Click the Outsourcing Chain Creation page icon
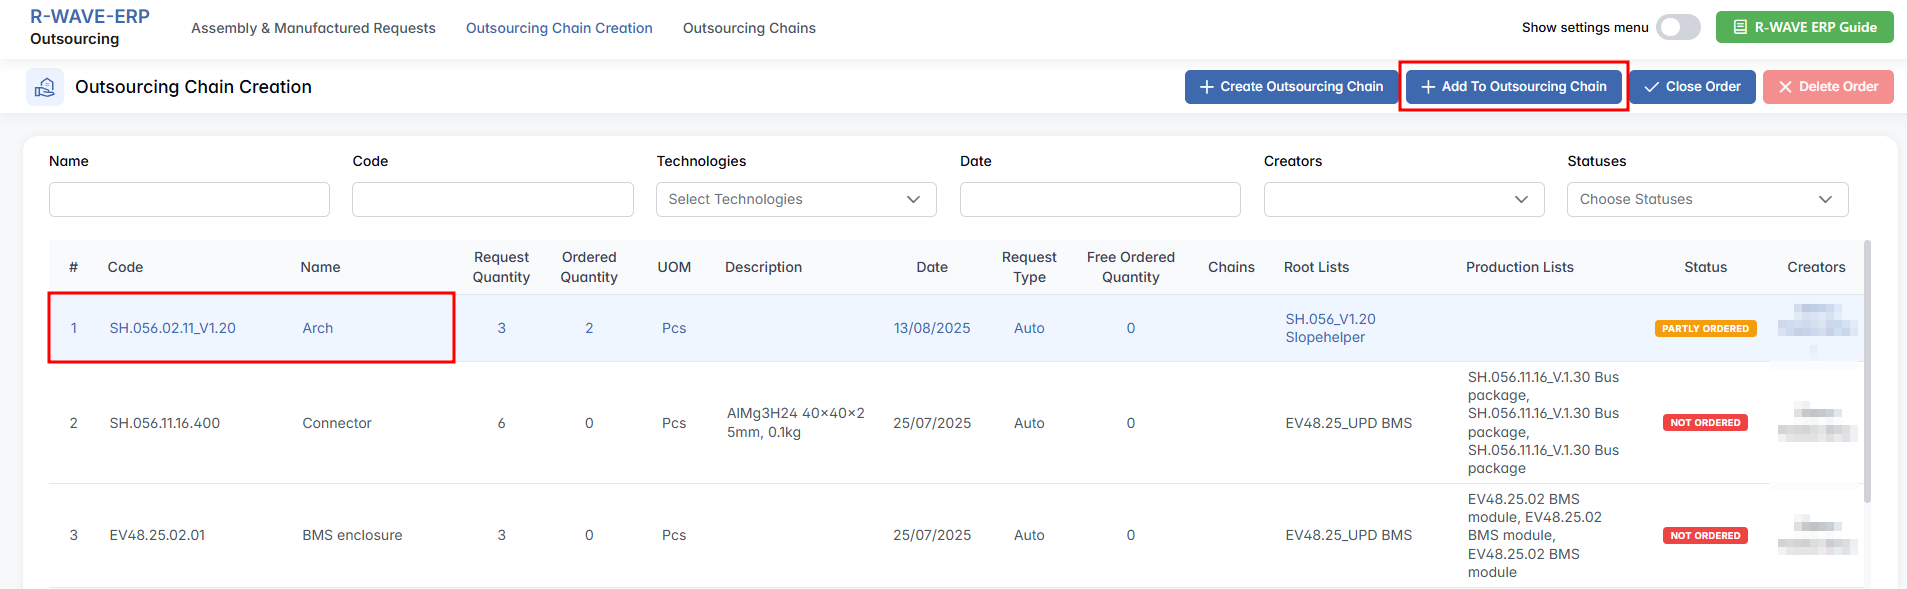The width and height of the screenshot is (1907, 589). pos(45,88)
